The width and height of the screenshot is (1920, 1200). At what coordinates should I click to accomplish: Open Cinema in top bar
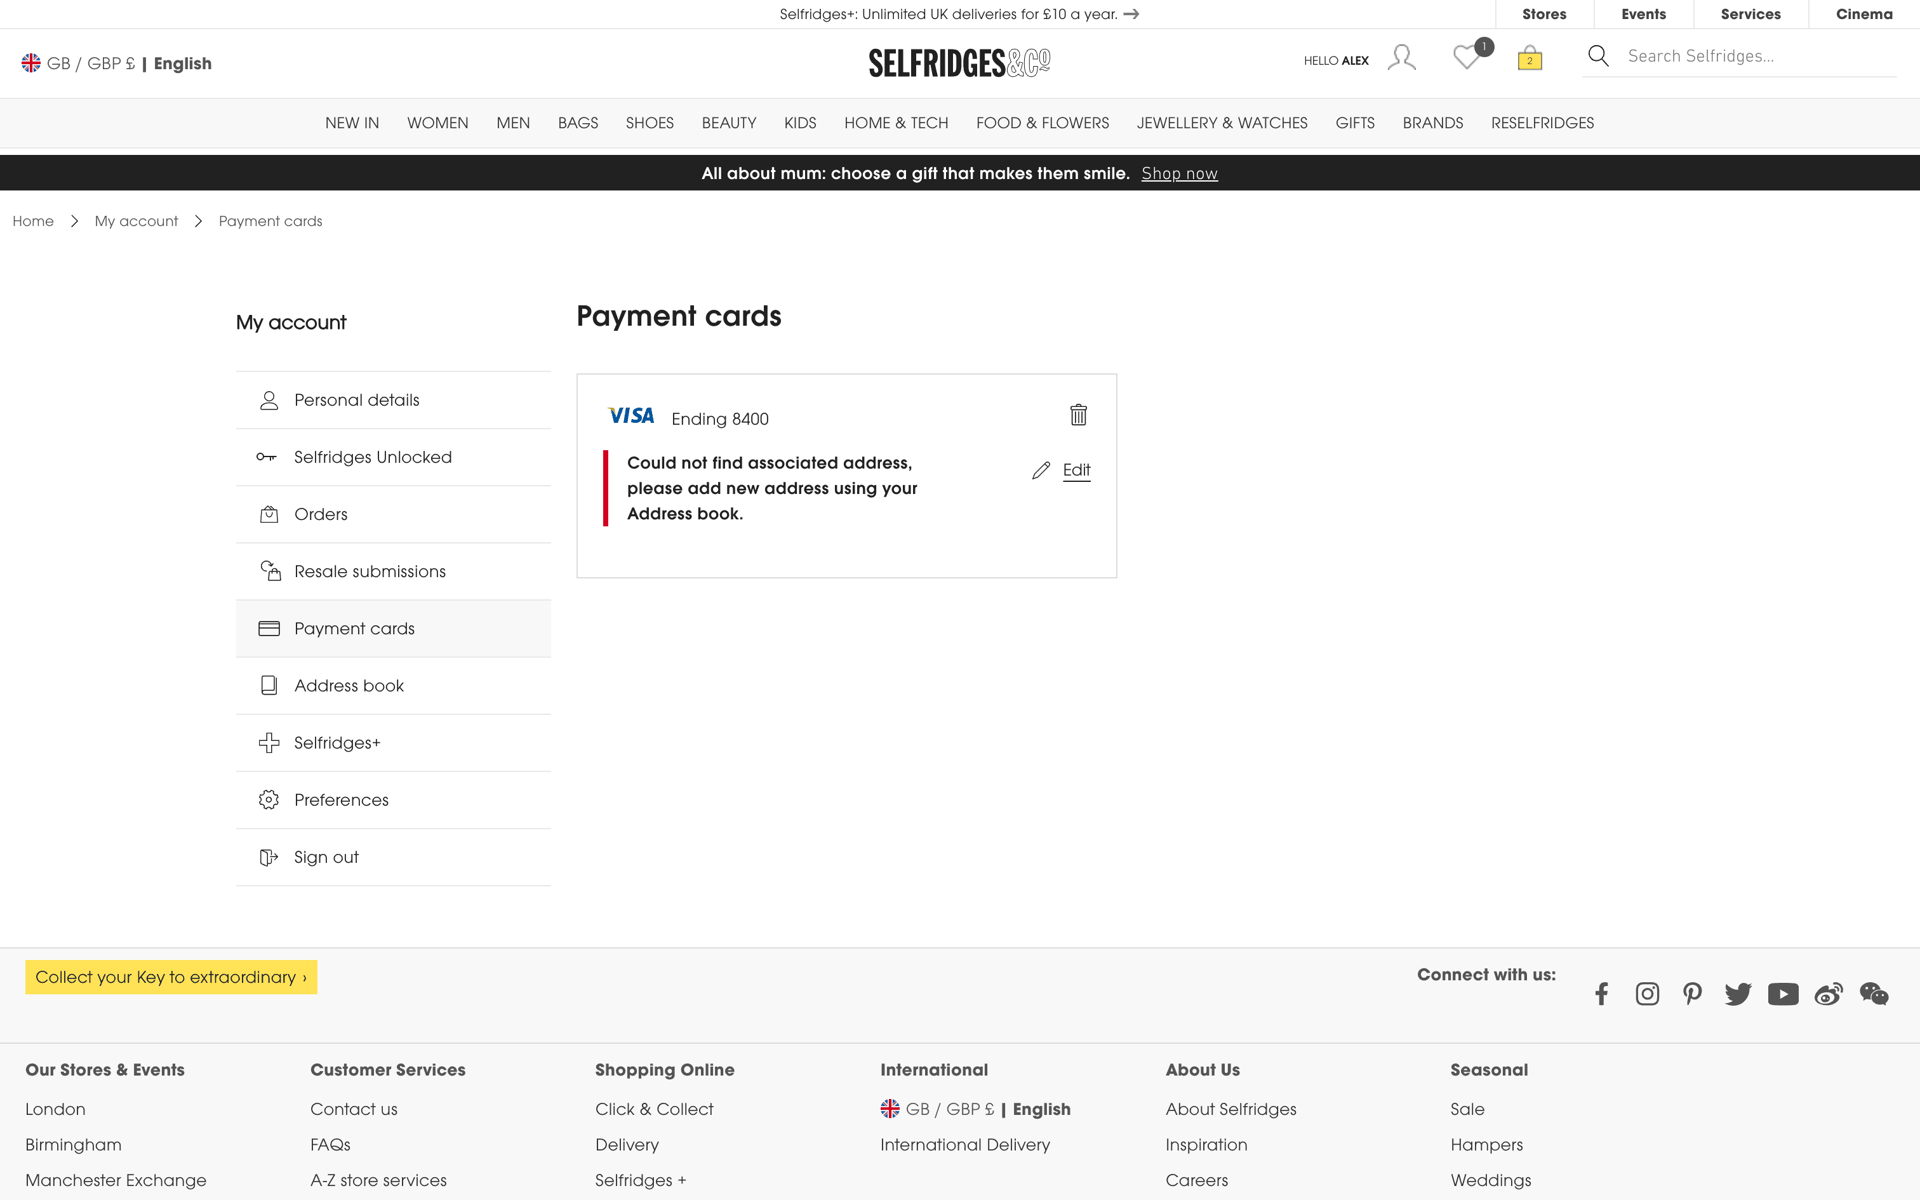pyautogui.click(x=1864, y=14)
